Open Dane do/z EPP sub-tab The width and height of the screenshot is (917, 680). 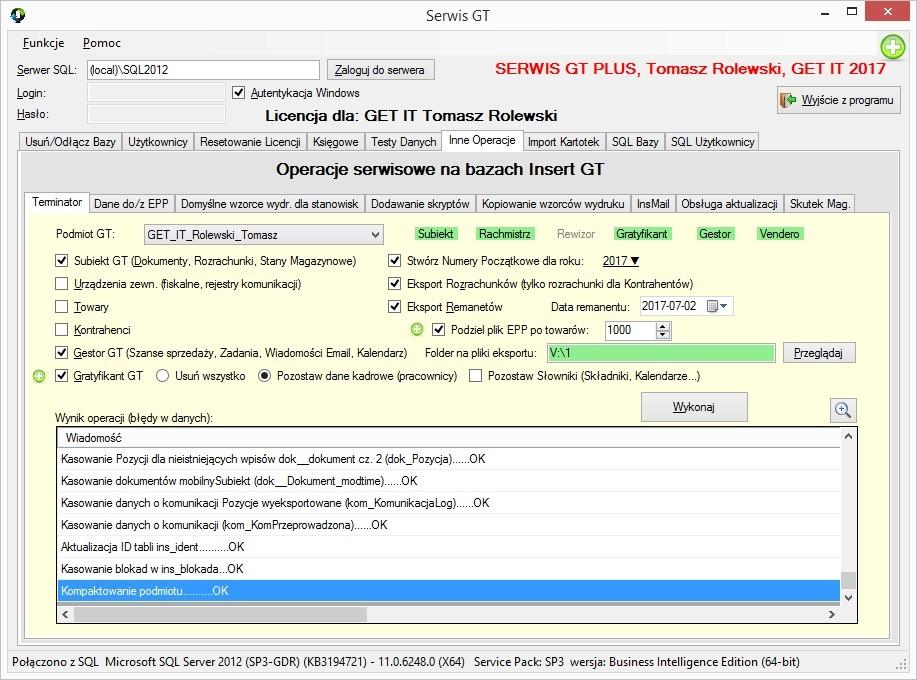click(131, 203)
